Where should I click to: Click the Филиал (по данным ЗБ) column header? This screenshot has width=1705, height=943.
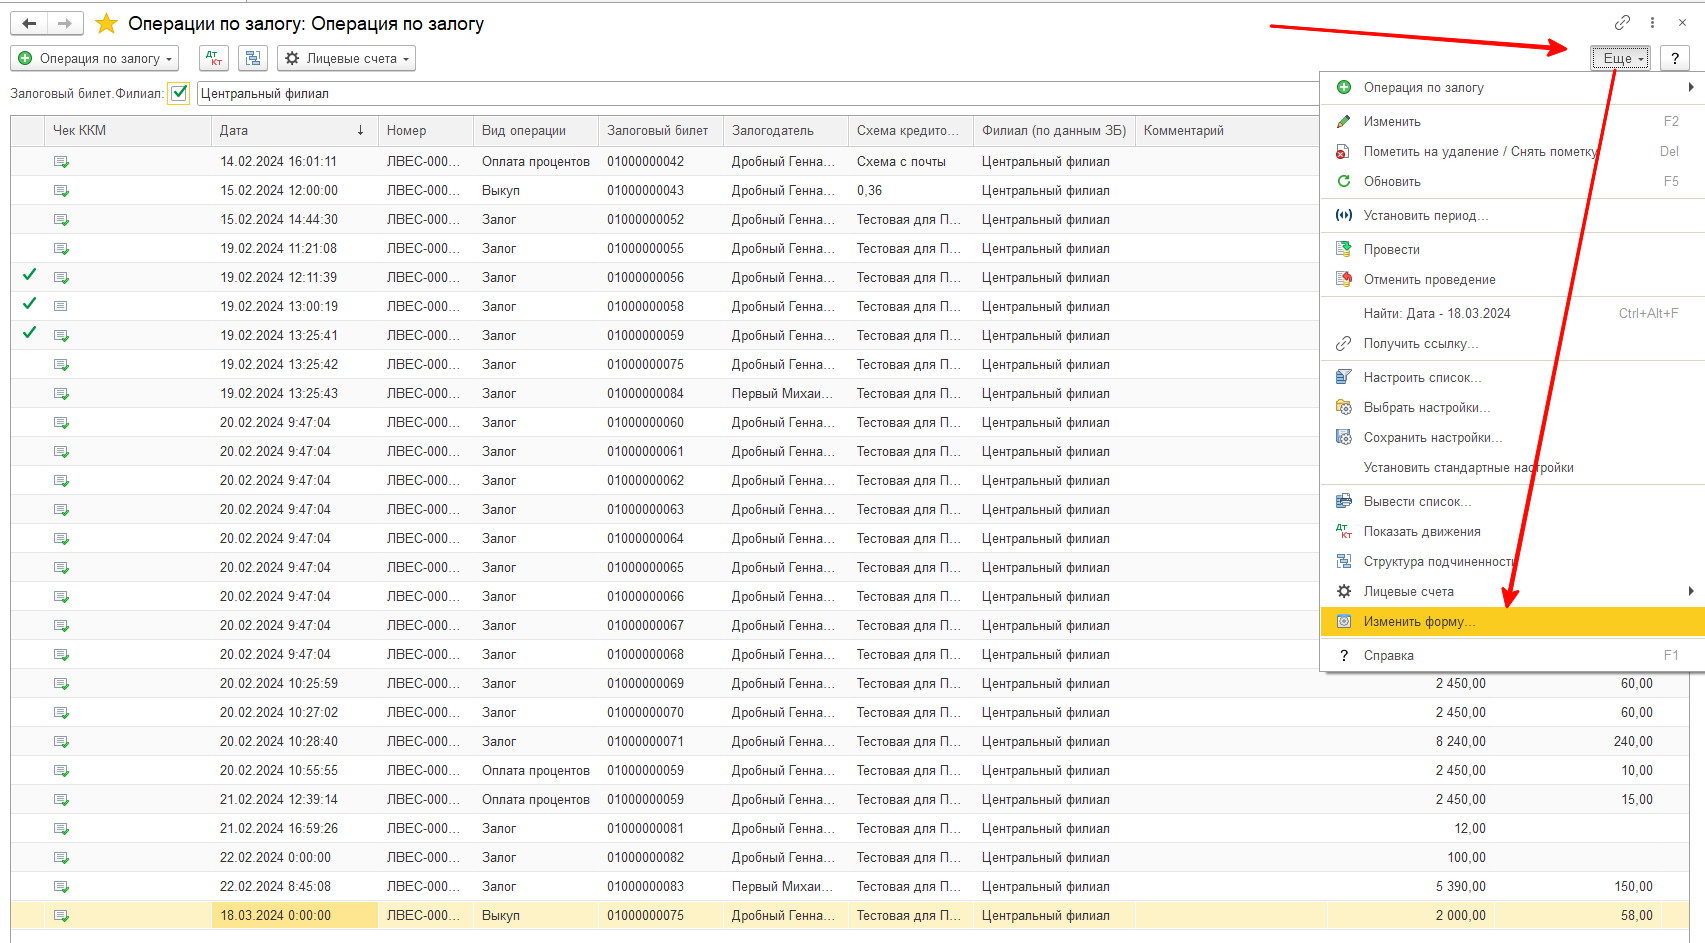point(1054,131)
